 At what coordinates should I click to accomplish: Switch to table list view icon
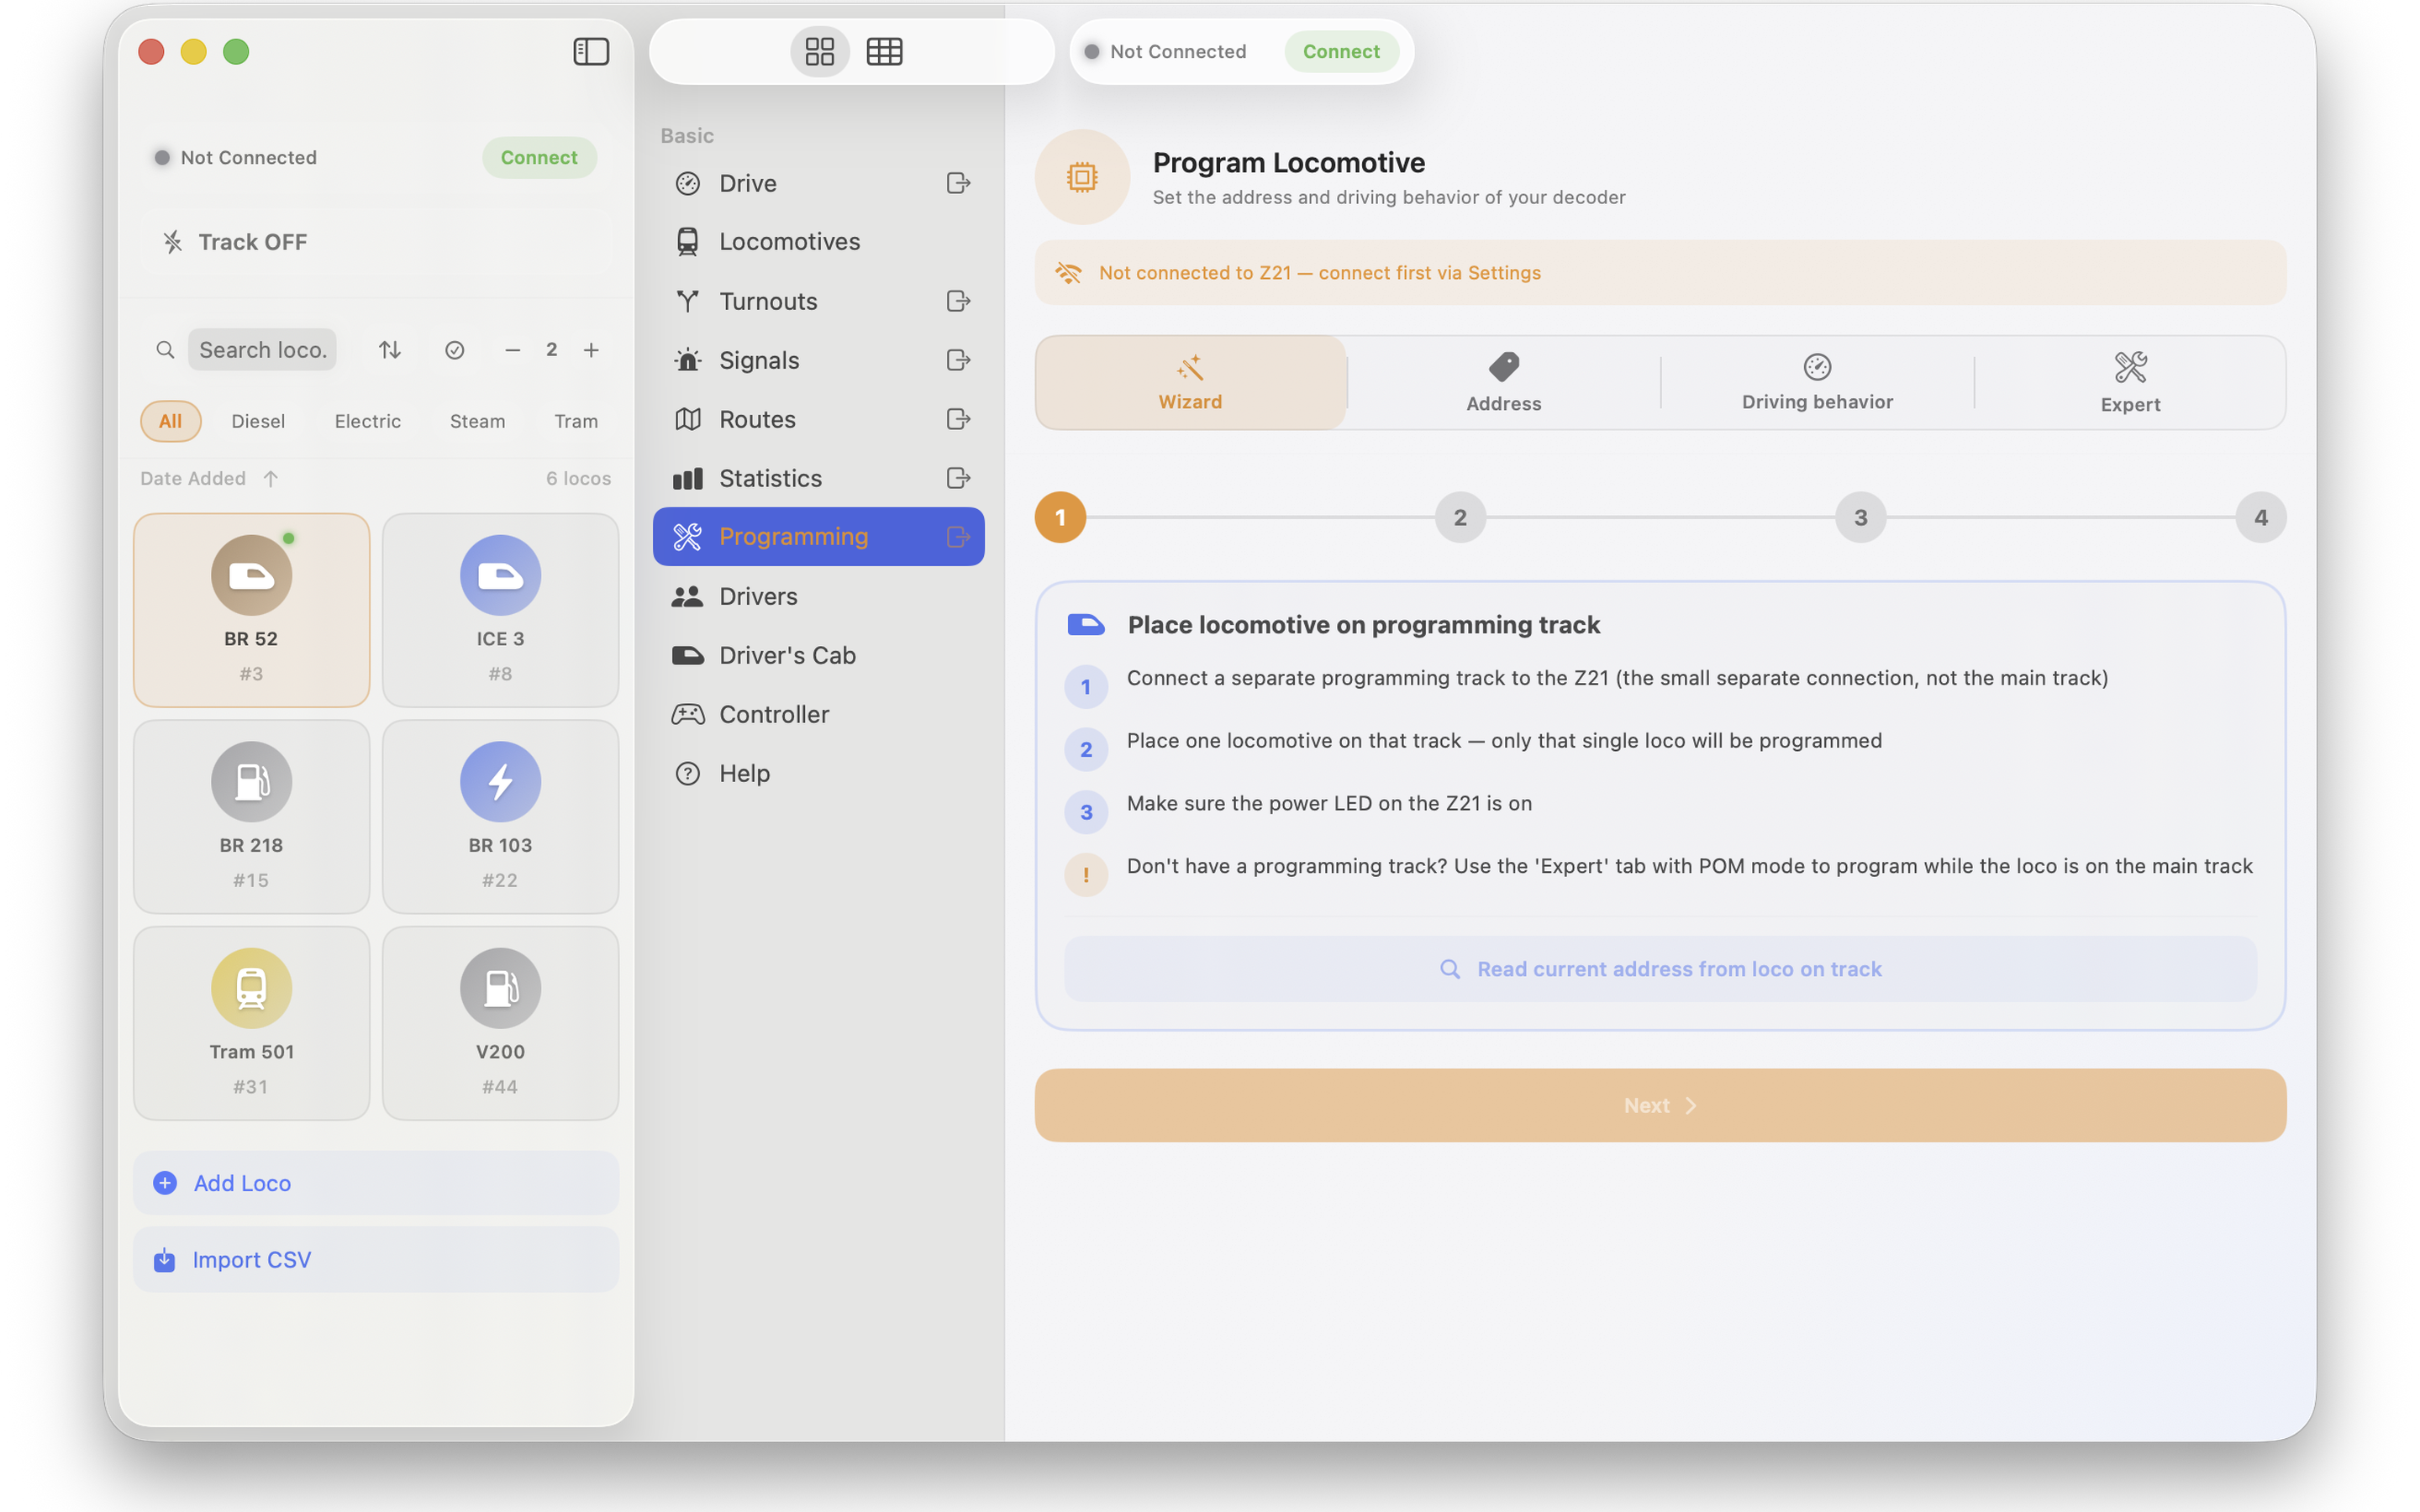tap(884, 51)
